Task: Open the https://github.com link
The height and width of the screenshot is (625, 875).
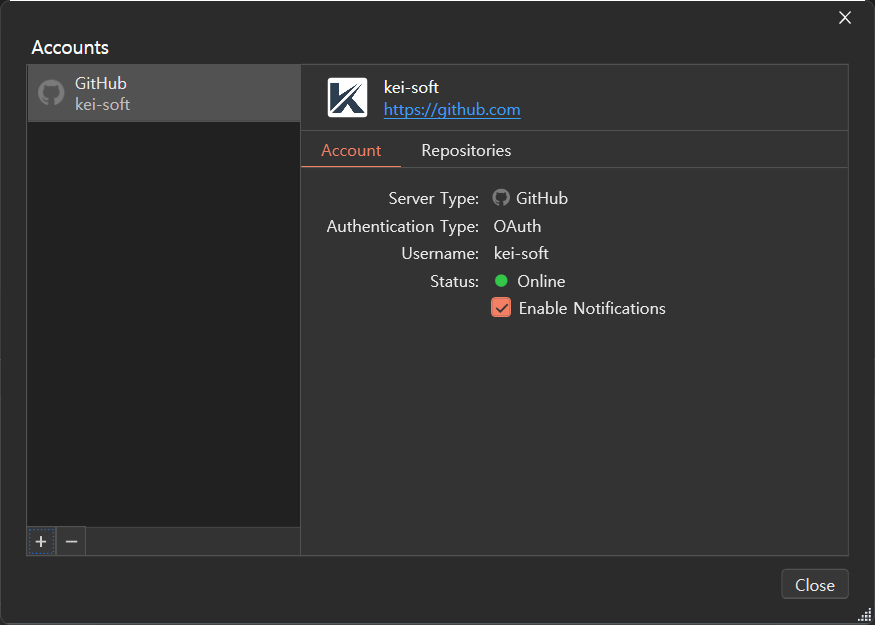Action: click(x=452, y=110)
